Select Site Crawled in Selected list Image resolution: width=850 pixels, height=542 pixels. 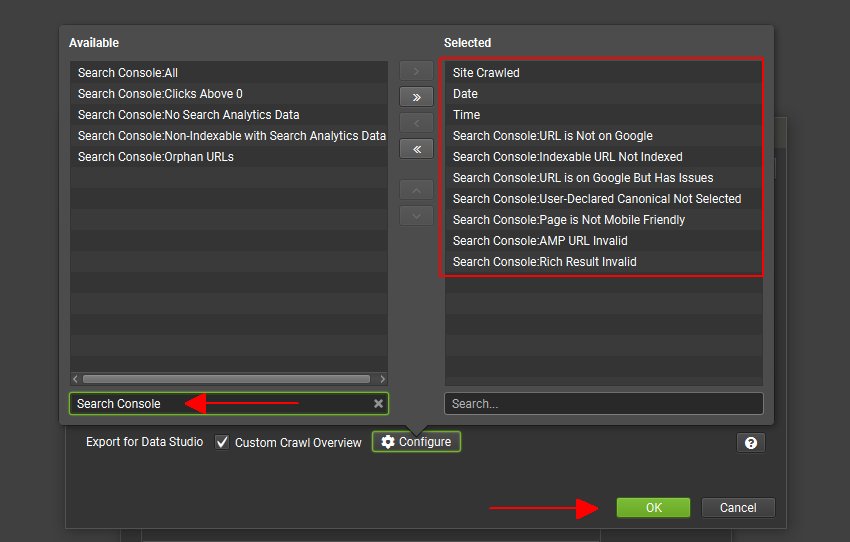[x=603, y=73]
